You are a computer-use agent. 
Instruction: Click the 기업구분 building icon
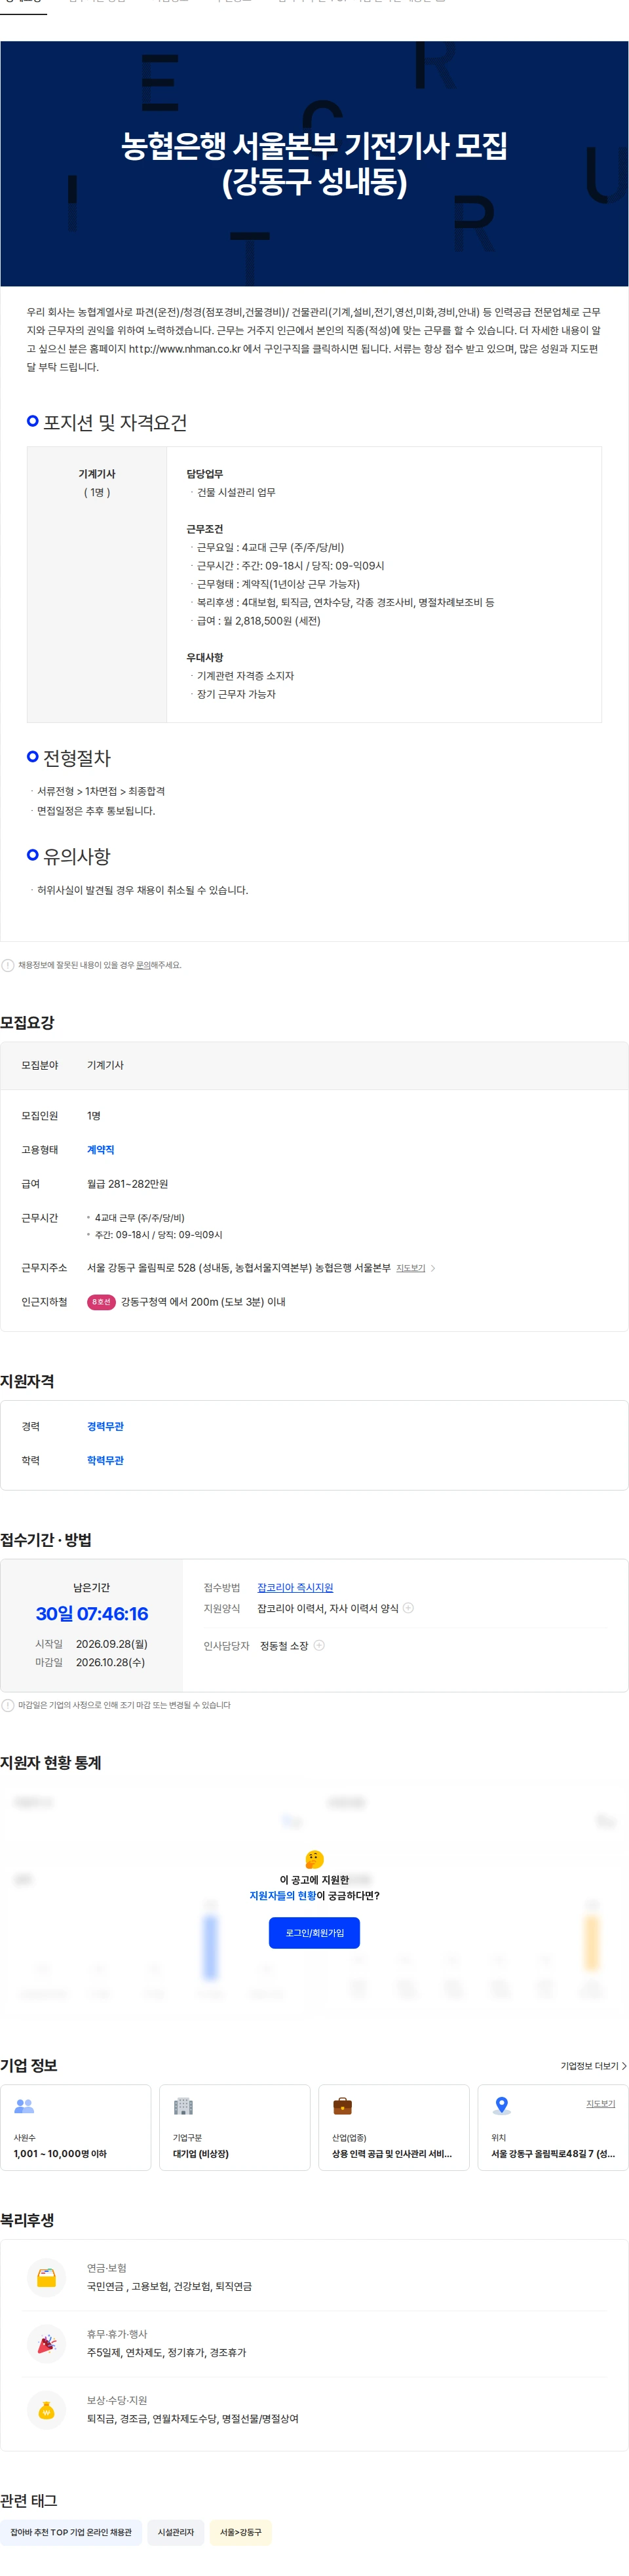(x=183, y=2105)
